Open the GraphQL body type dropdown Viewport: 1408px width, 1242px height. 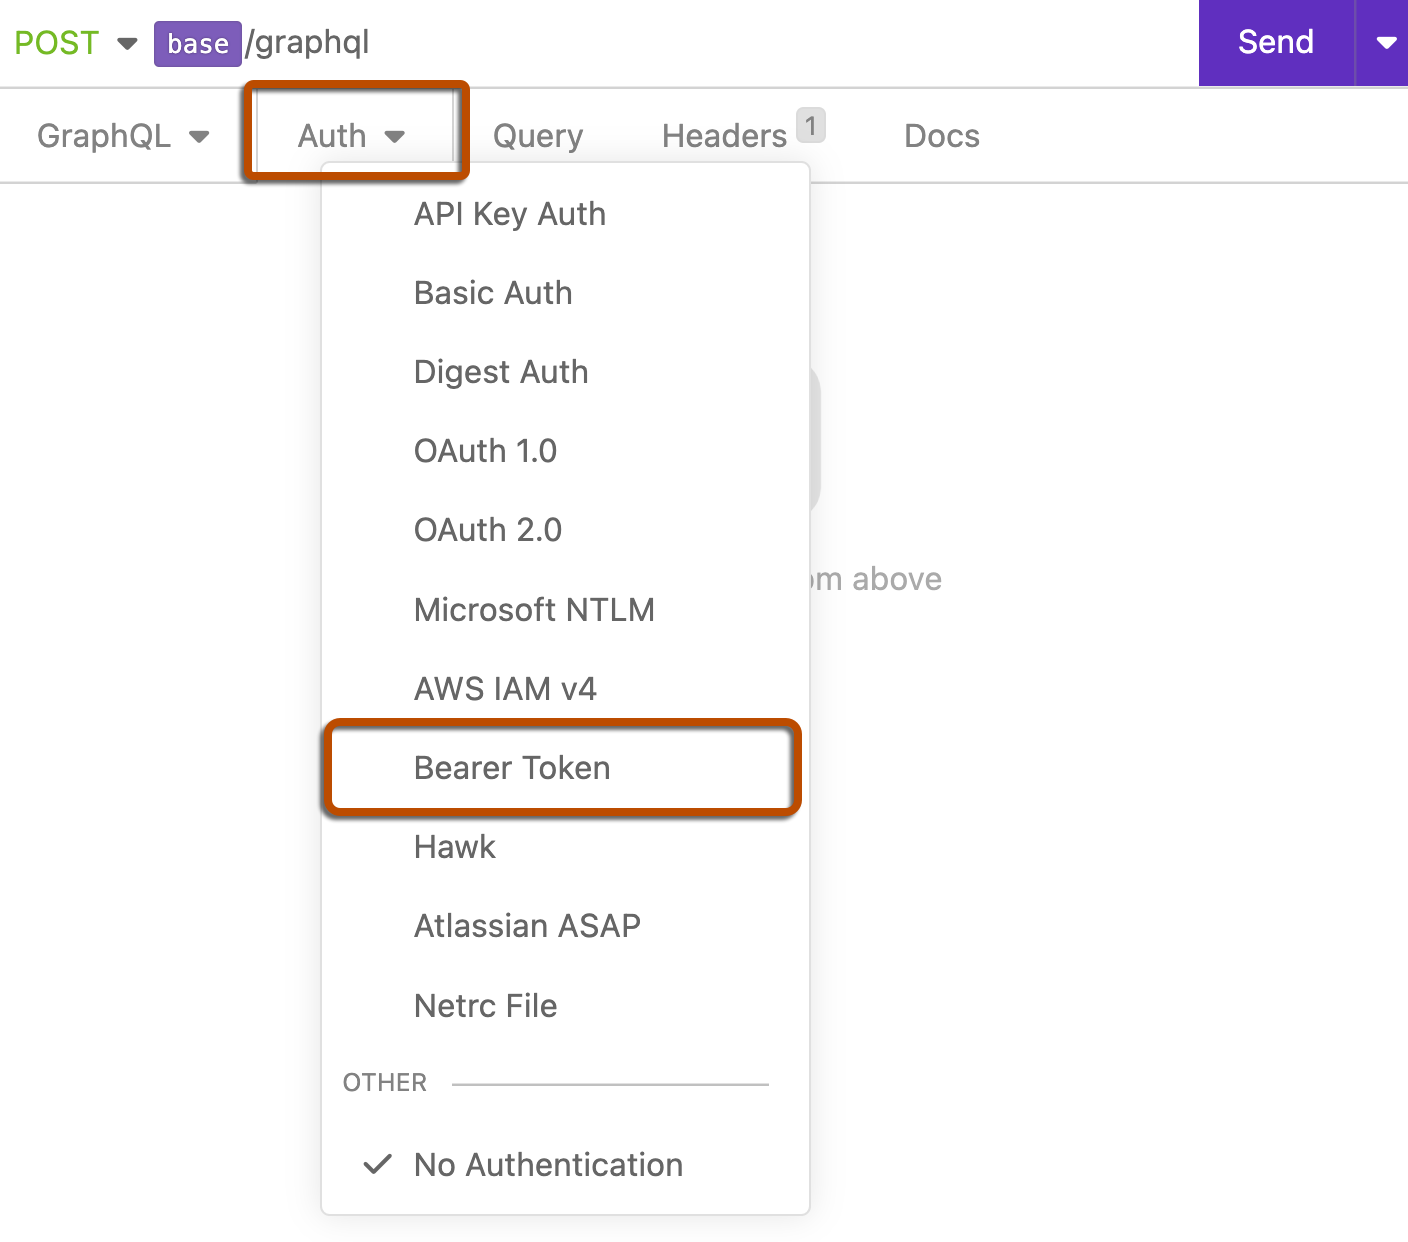[x=122, y=135]
